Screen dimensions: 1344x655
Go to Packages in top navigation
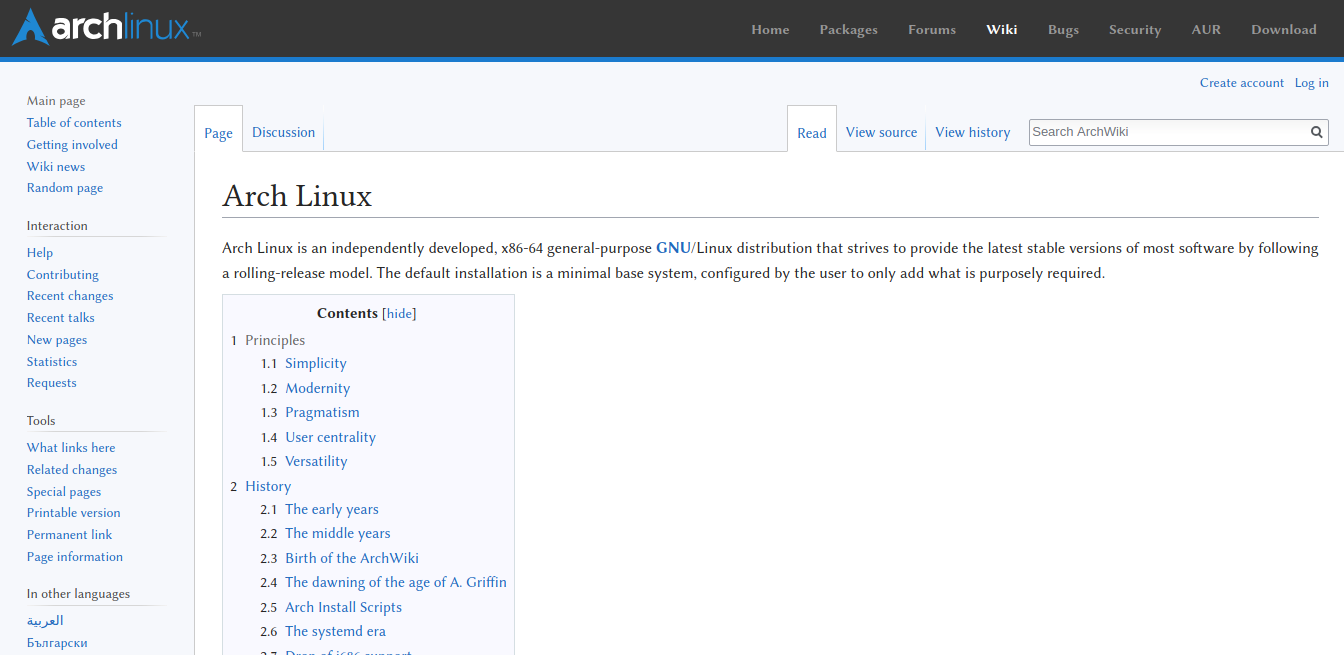coord(848,29)
